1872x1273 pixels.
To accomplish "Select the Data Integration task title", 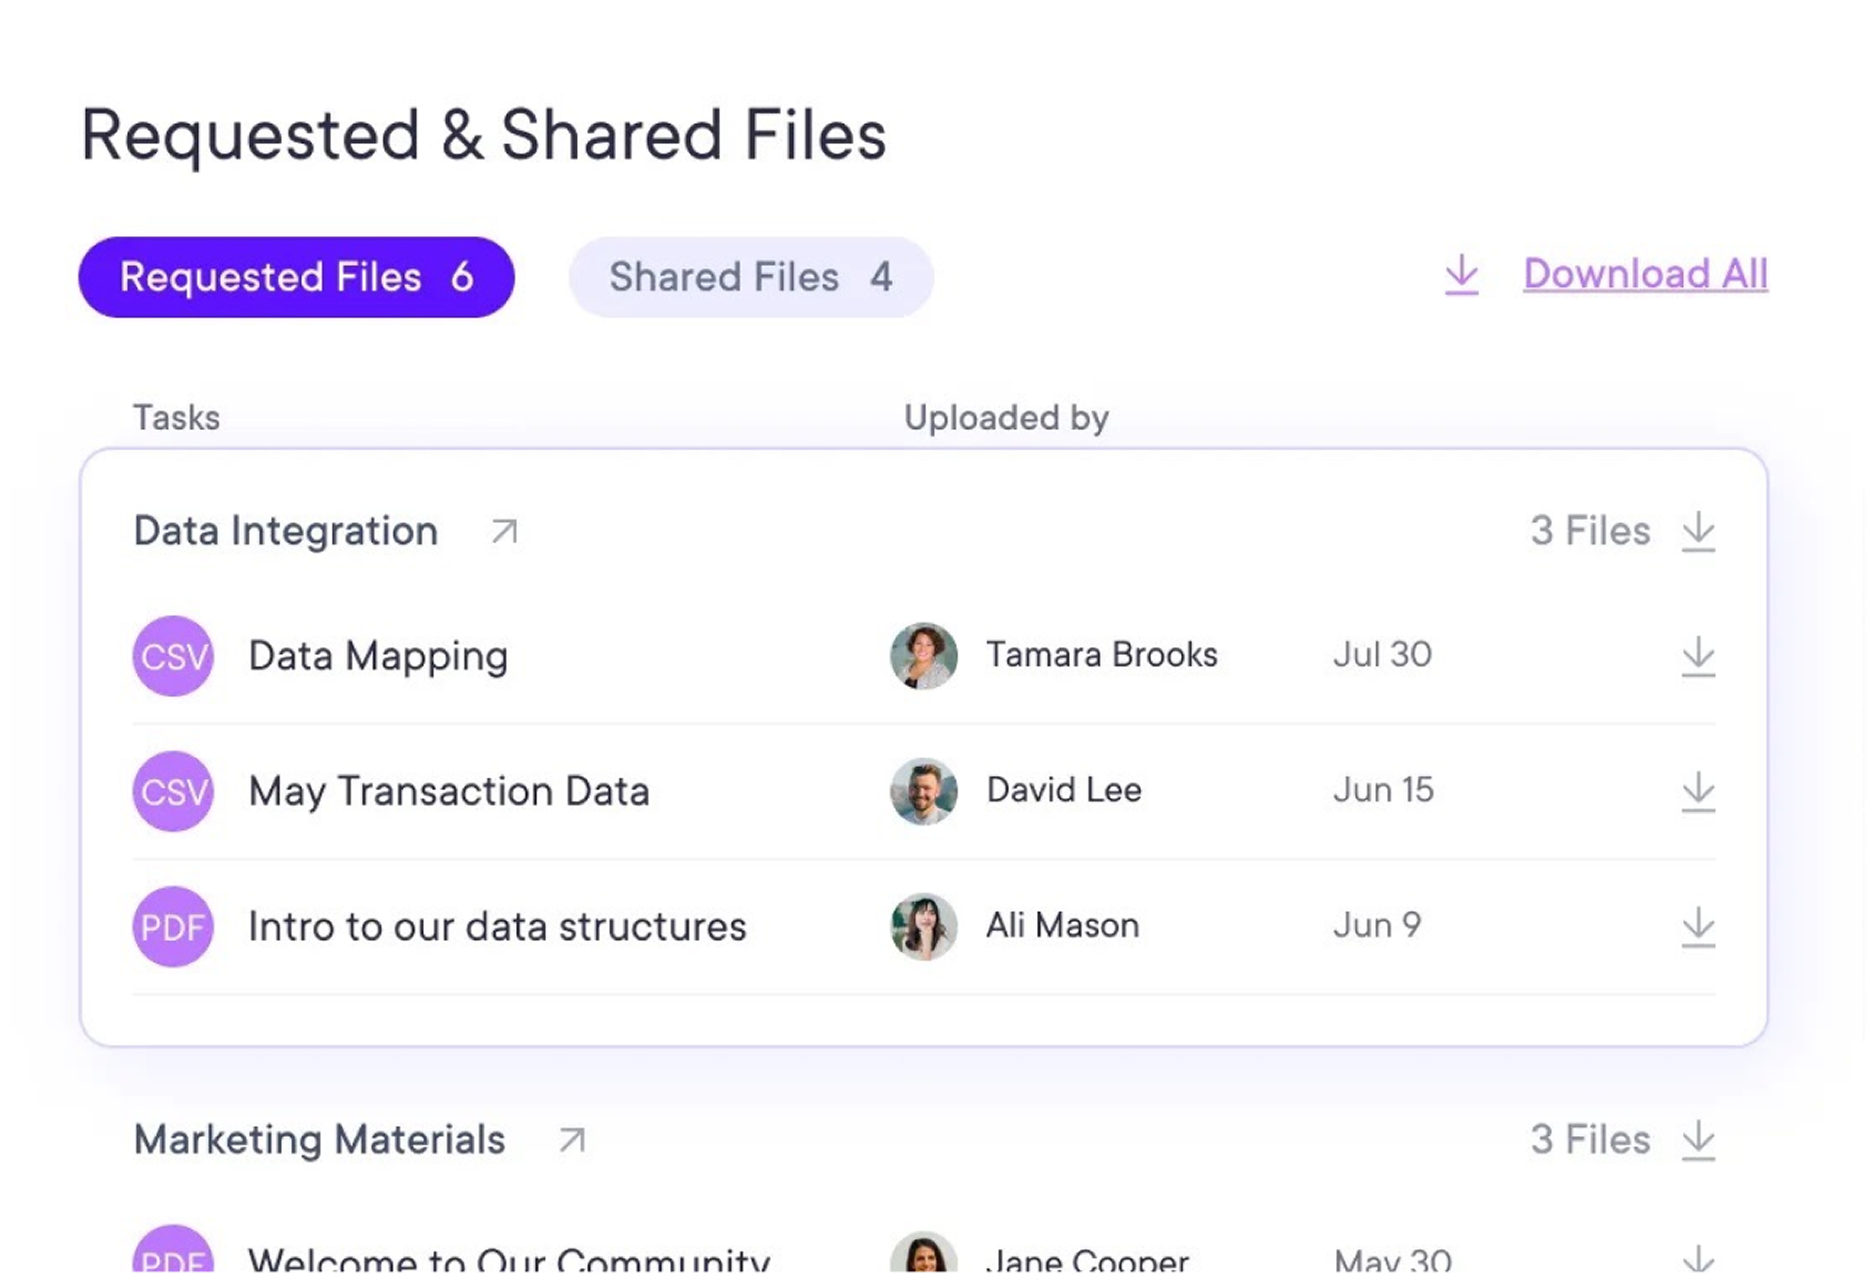I will tap(286, 531).
